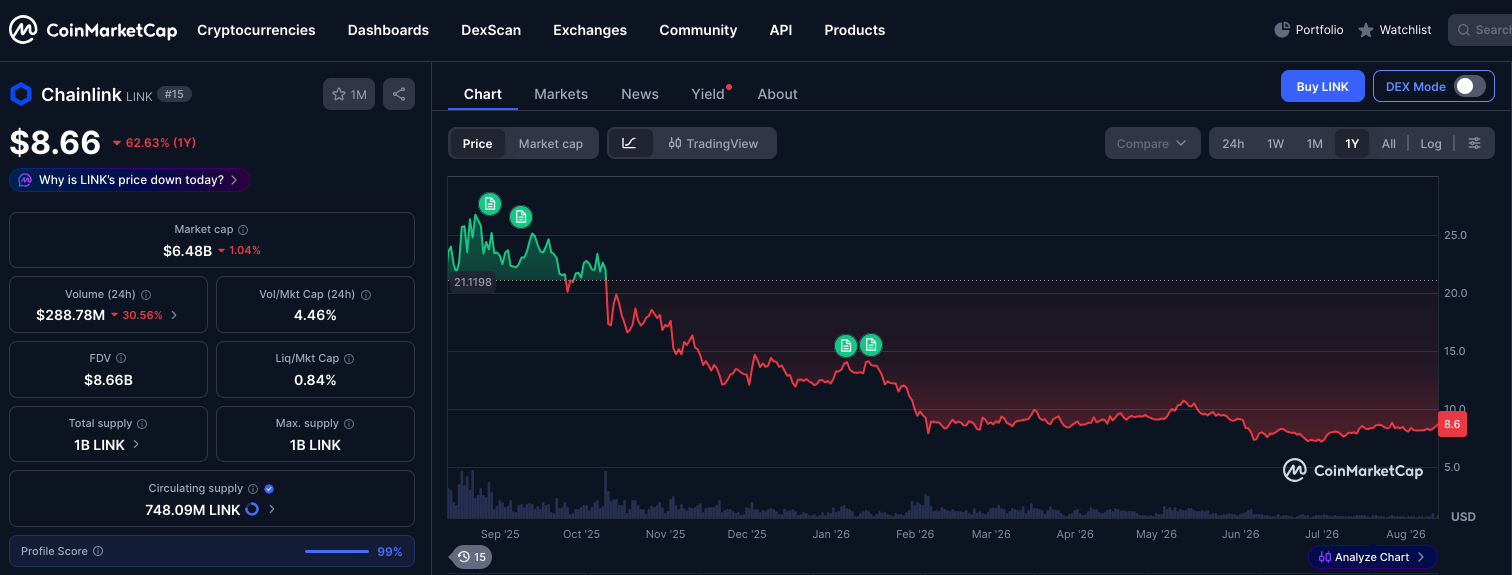
Task: Open the second news marker near Sep '25
Action: click(x=520, y=216)
